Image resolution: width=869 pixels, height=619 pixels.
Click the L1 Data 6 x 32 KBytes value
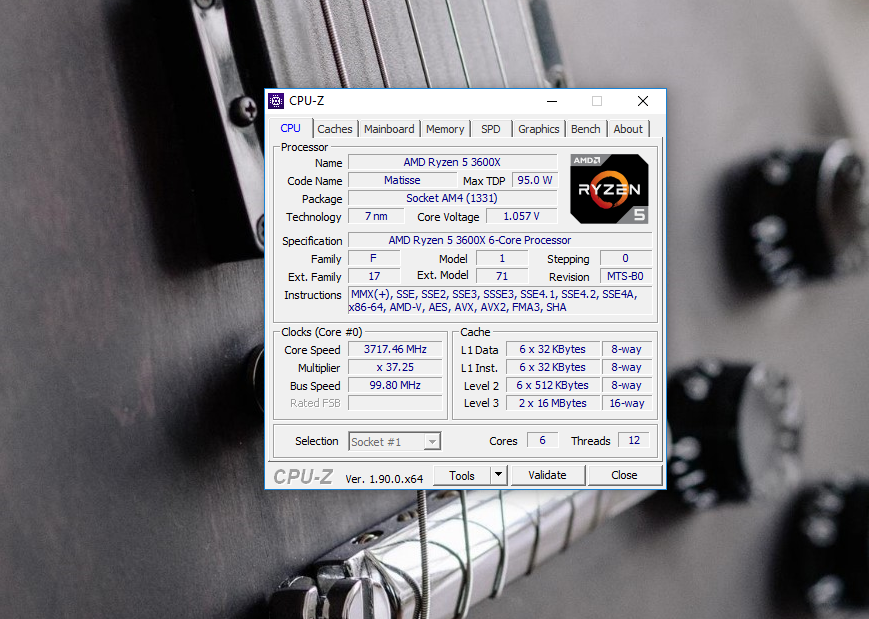pos(553,349)
